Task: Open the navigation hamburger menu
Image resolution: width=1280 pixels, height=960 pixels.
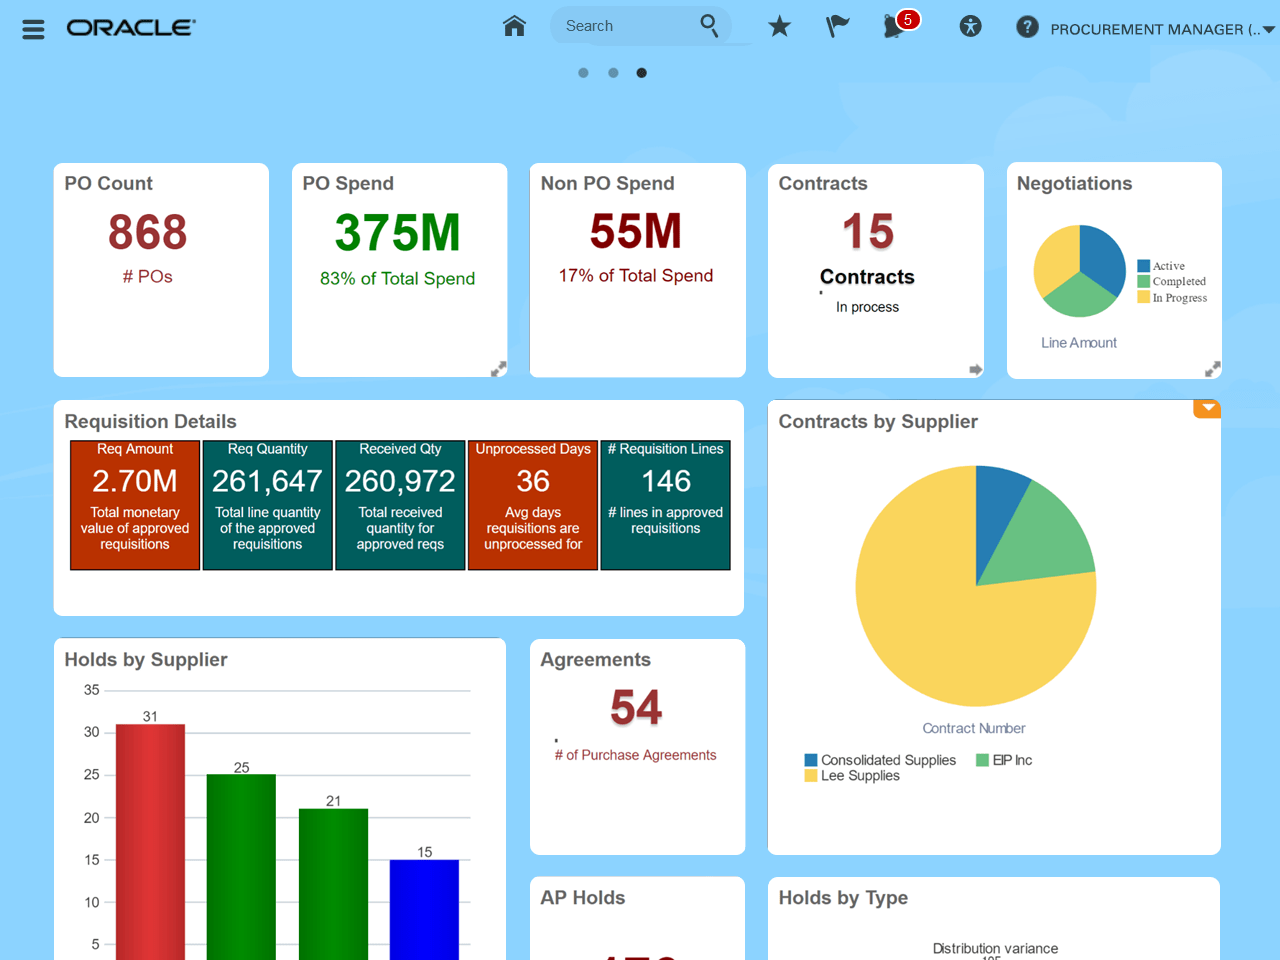Action: [x=33, y=29]
